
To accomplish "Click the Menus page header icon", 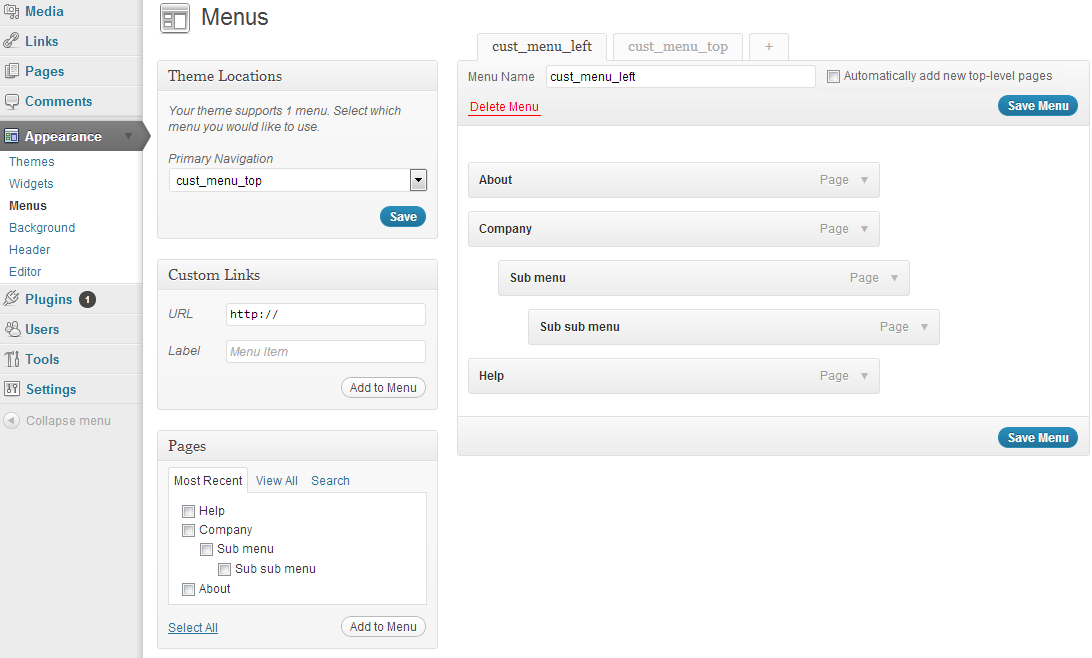I will pos(175,18).
